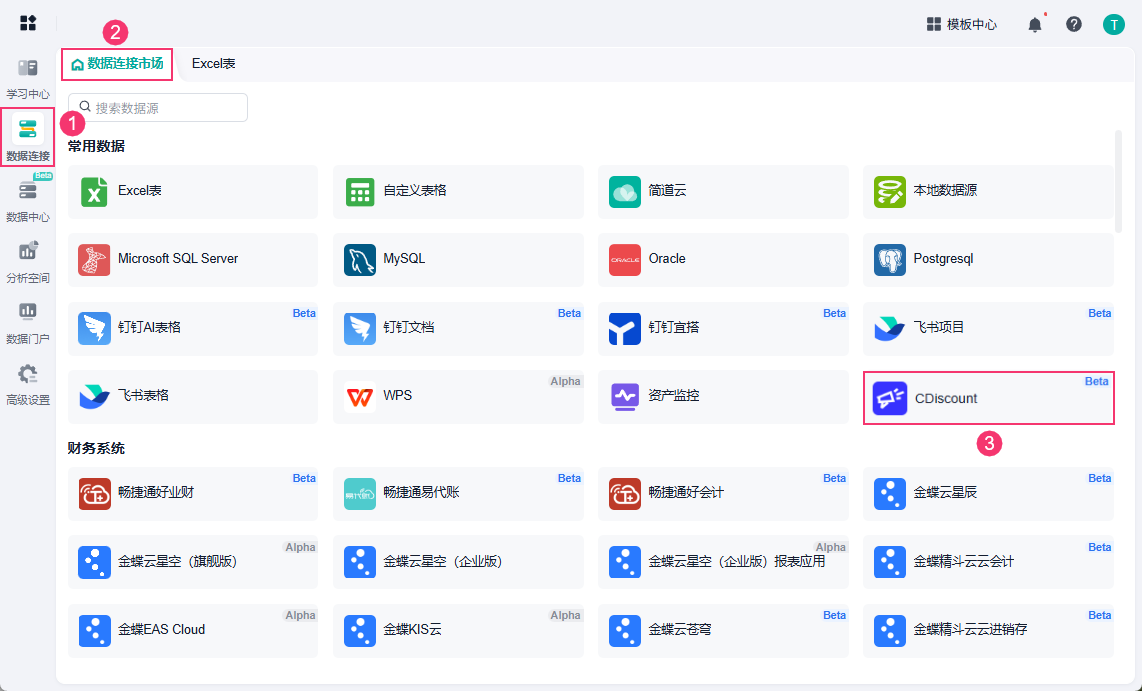The height and width of the screenshot is (691, 1142).
Task: Open the 金蝶EAS Cloud connector
Action: 193,631
